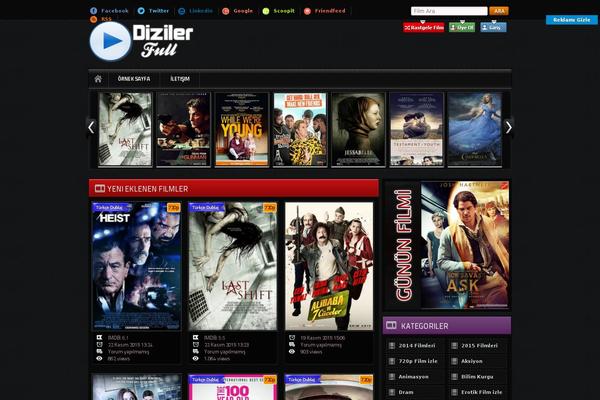Open the Scoopit social link icon
Image resolution: width=600 pixels, height=400 pixels.
266,11
